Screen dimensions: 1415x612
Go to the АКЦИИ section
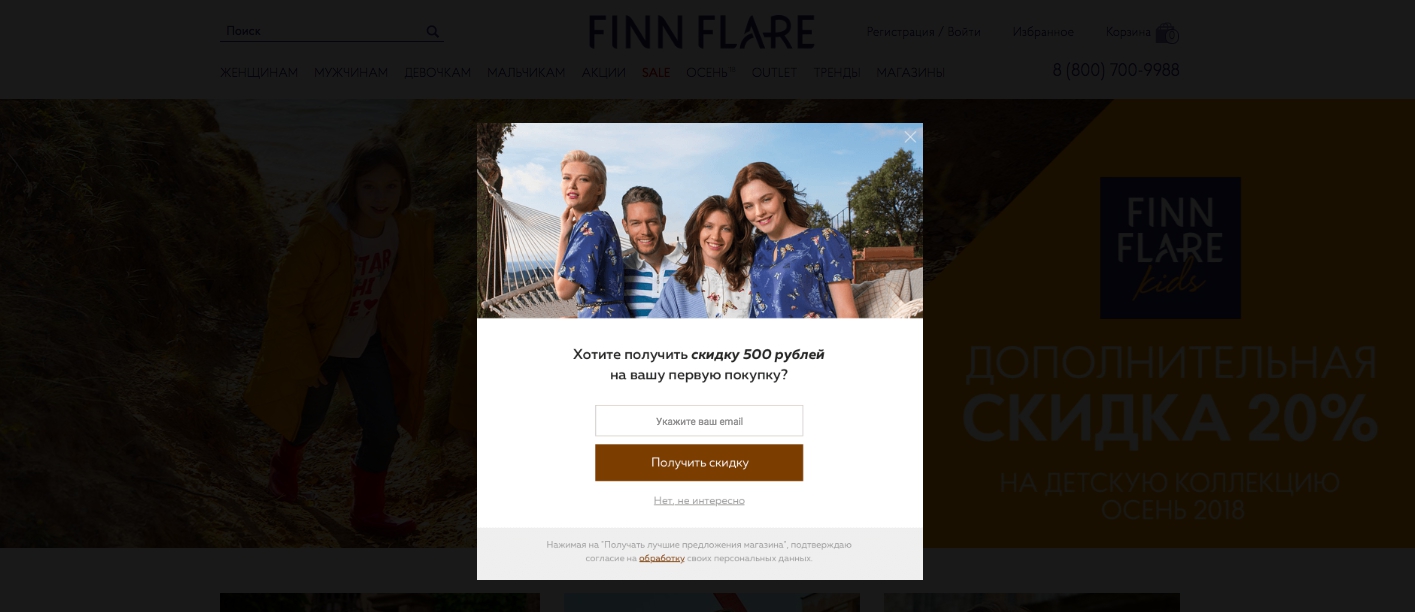603,73
